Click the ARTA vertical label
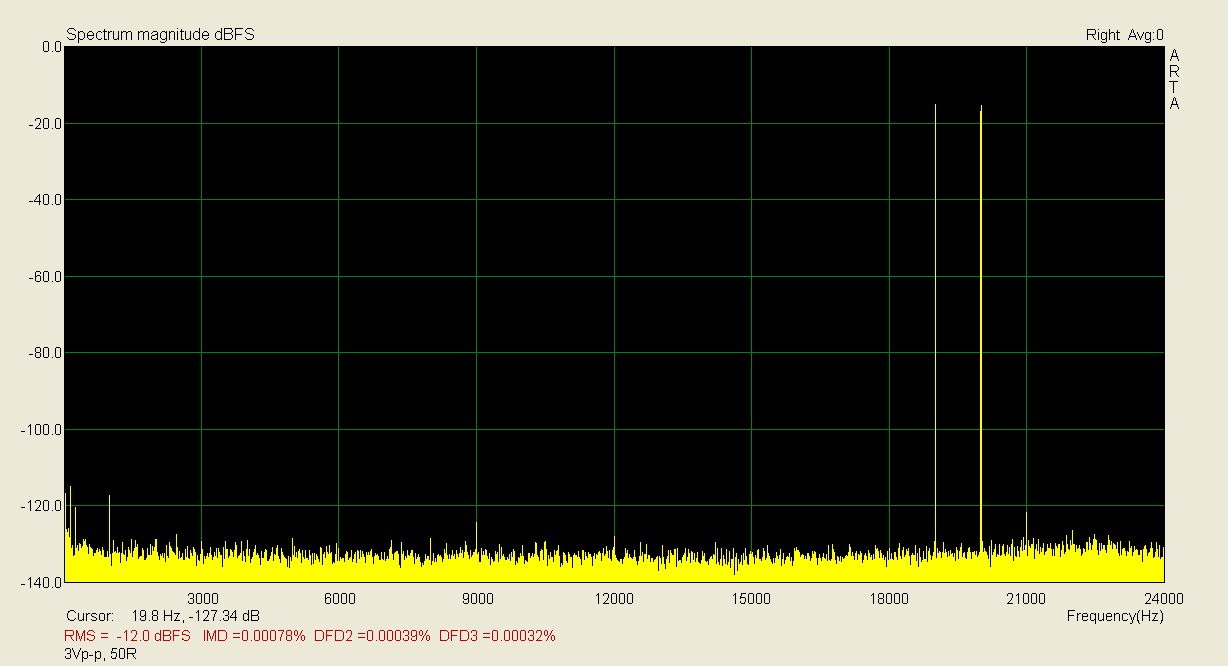1228x666 pixels. (x=1175, y=79)
